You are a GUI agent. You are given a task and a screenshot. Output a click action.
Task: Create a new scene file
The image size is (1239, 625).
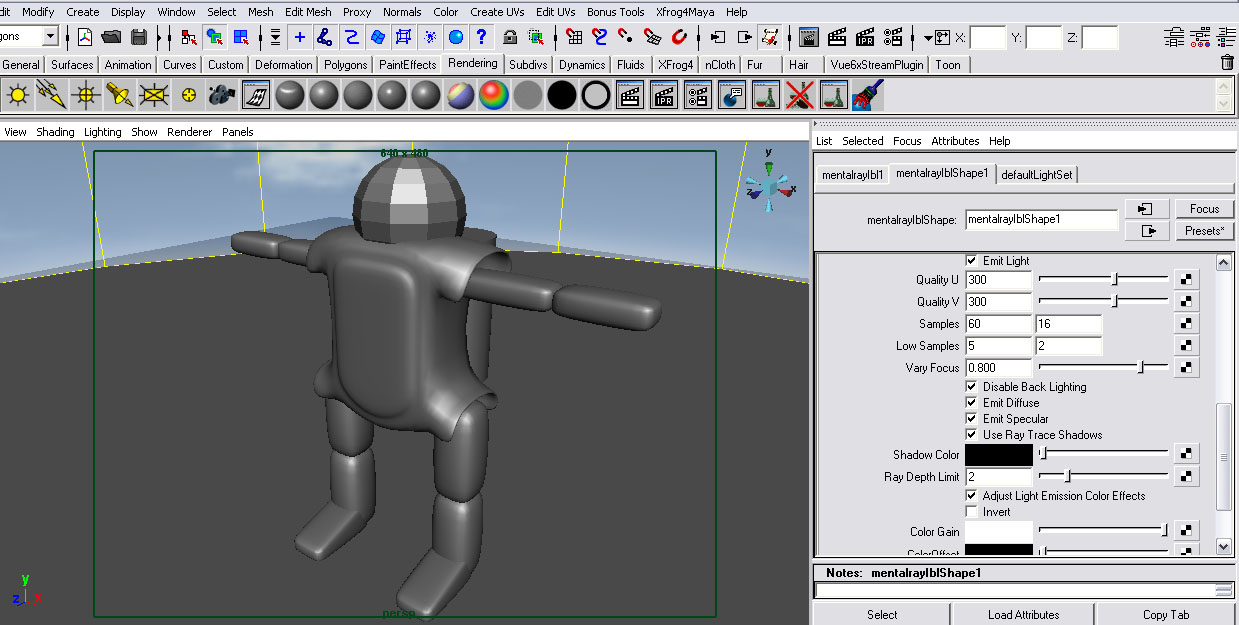[x=85, y=38]
